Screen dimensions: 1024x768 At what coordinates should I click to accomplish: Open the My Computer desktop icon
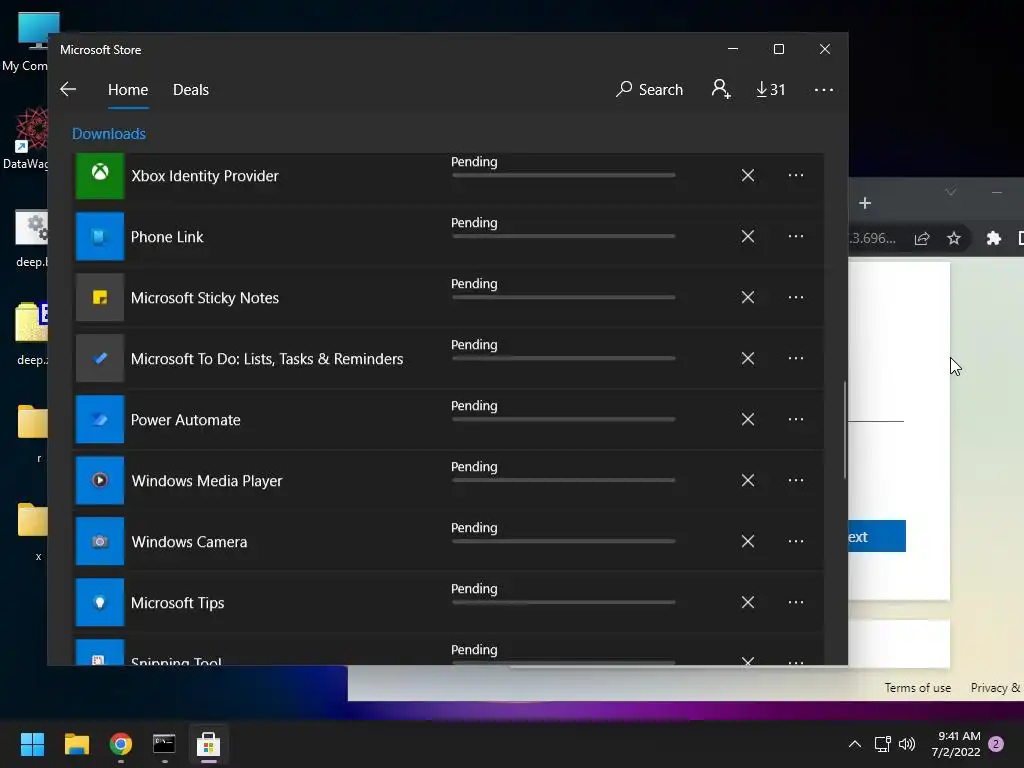coord(26,42)
